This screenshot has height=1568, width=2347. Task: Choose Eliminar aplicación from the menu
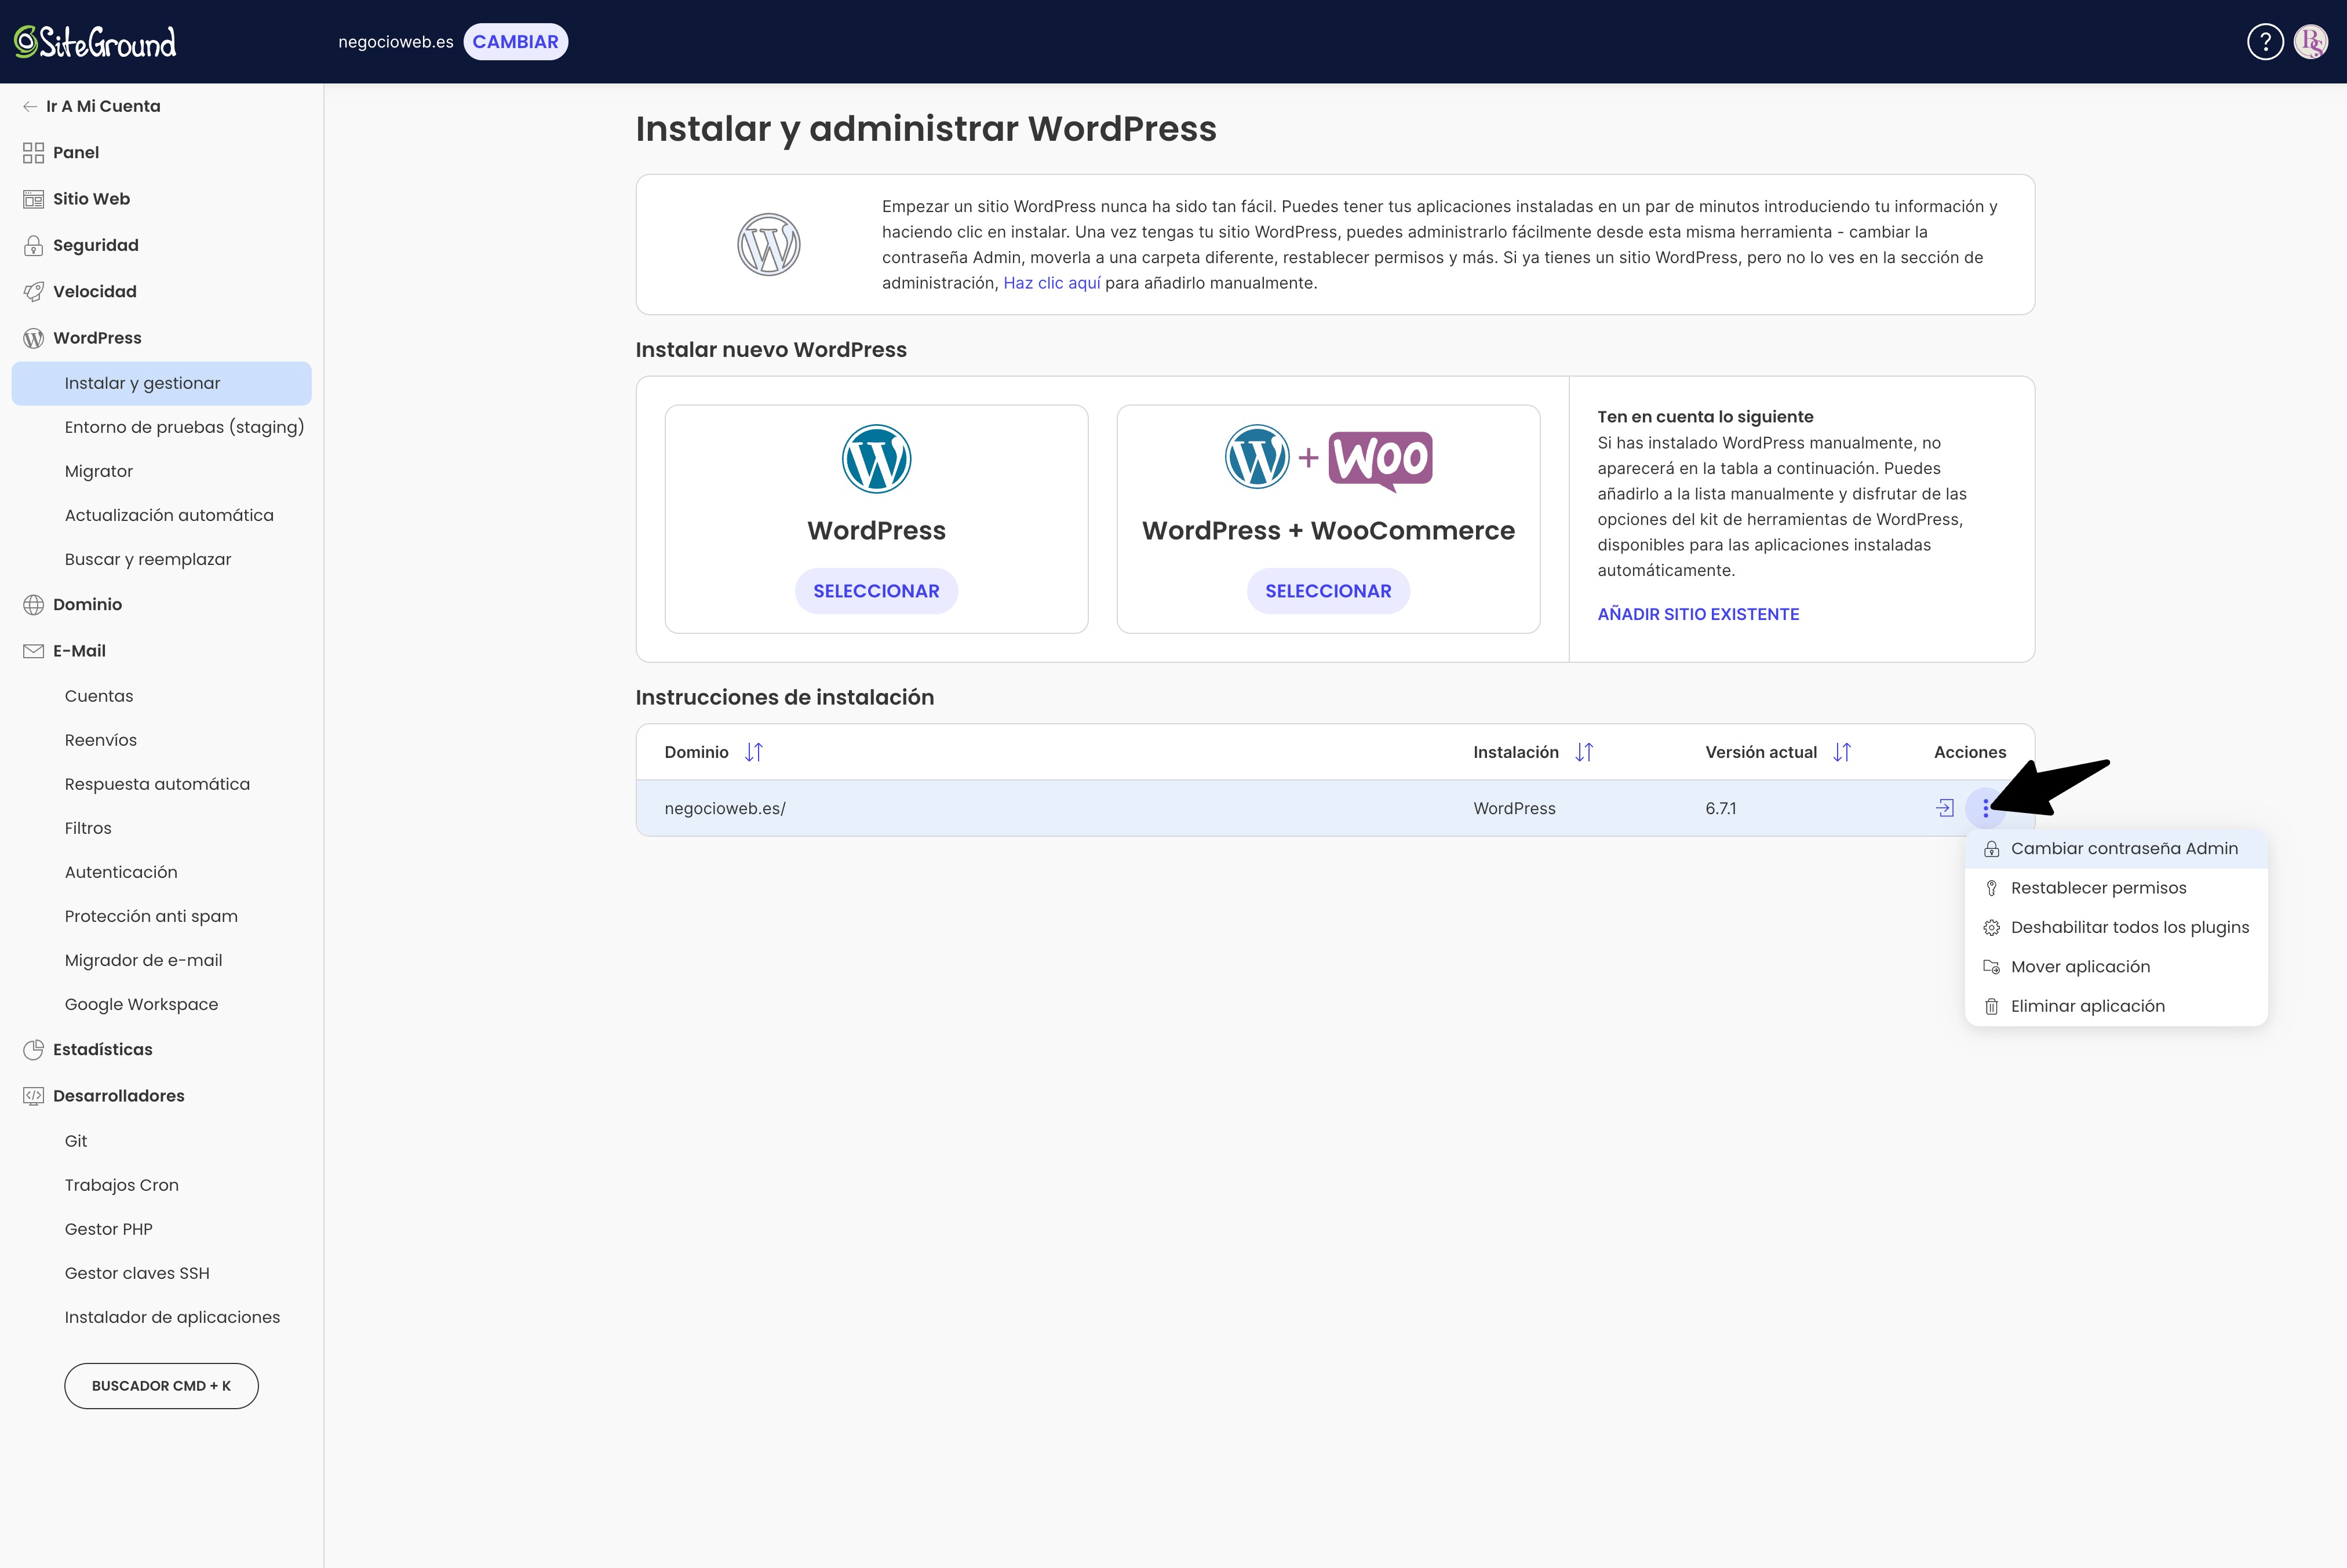2116,1006
